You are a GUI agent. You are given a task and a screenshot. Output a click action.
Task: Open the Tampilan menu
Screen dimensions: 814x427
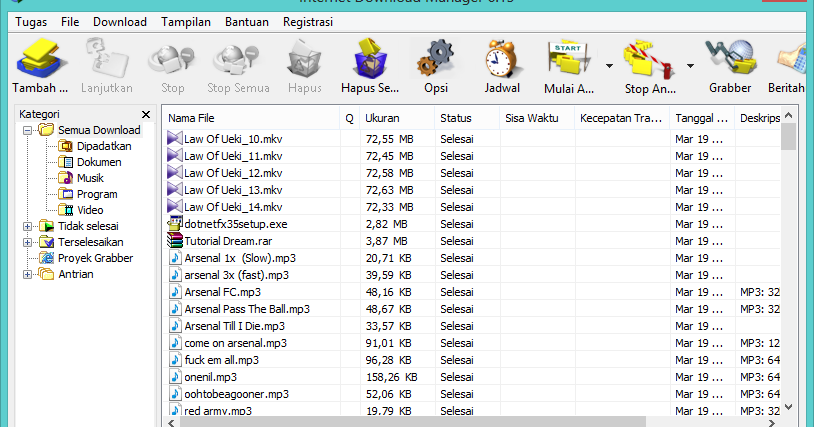pos(186,22)
